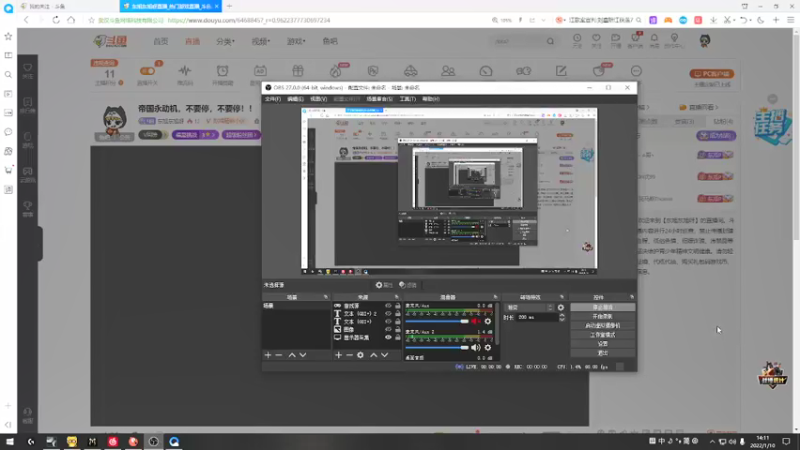
Task: Open settings gear for 麦克风/Aux mixer channel
Action: [x=488, y=321]
